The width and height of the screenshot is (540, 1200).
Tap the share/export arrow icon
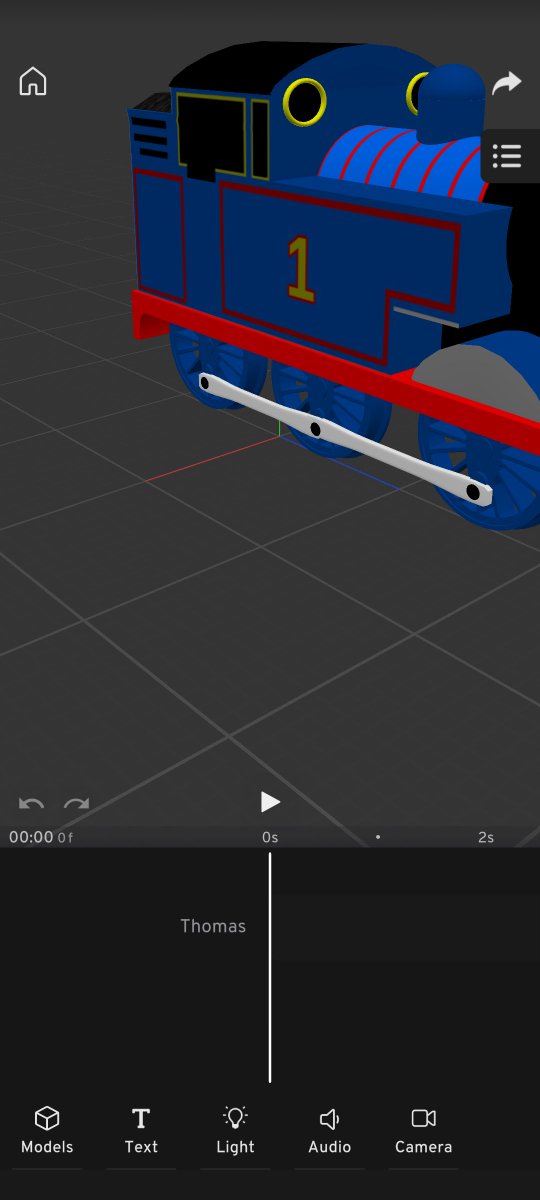507,83
